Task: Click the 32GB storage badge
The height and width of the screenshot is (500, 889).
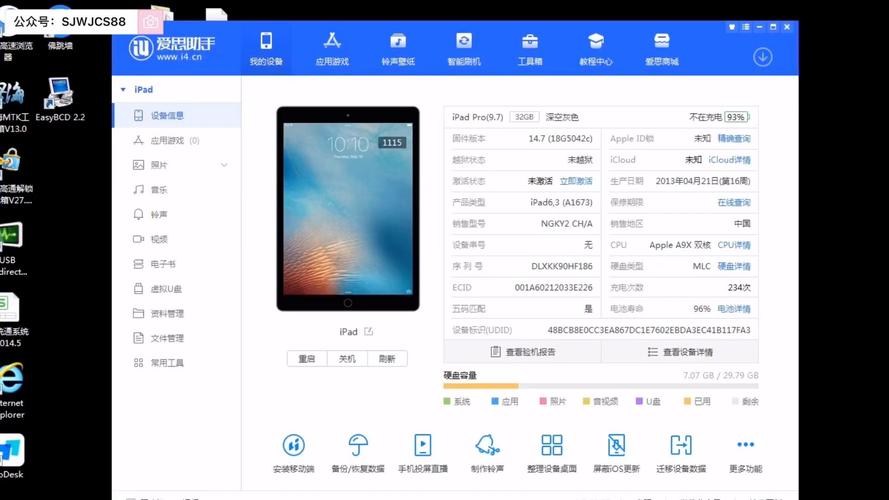Action: pyautogui.click(x=524, y=117)
